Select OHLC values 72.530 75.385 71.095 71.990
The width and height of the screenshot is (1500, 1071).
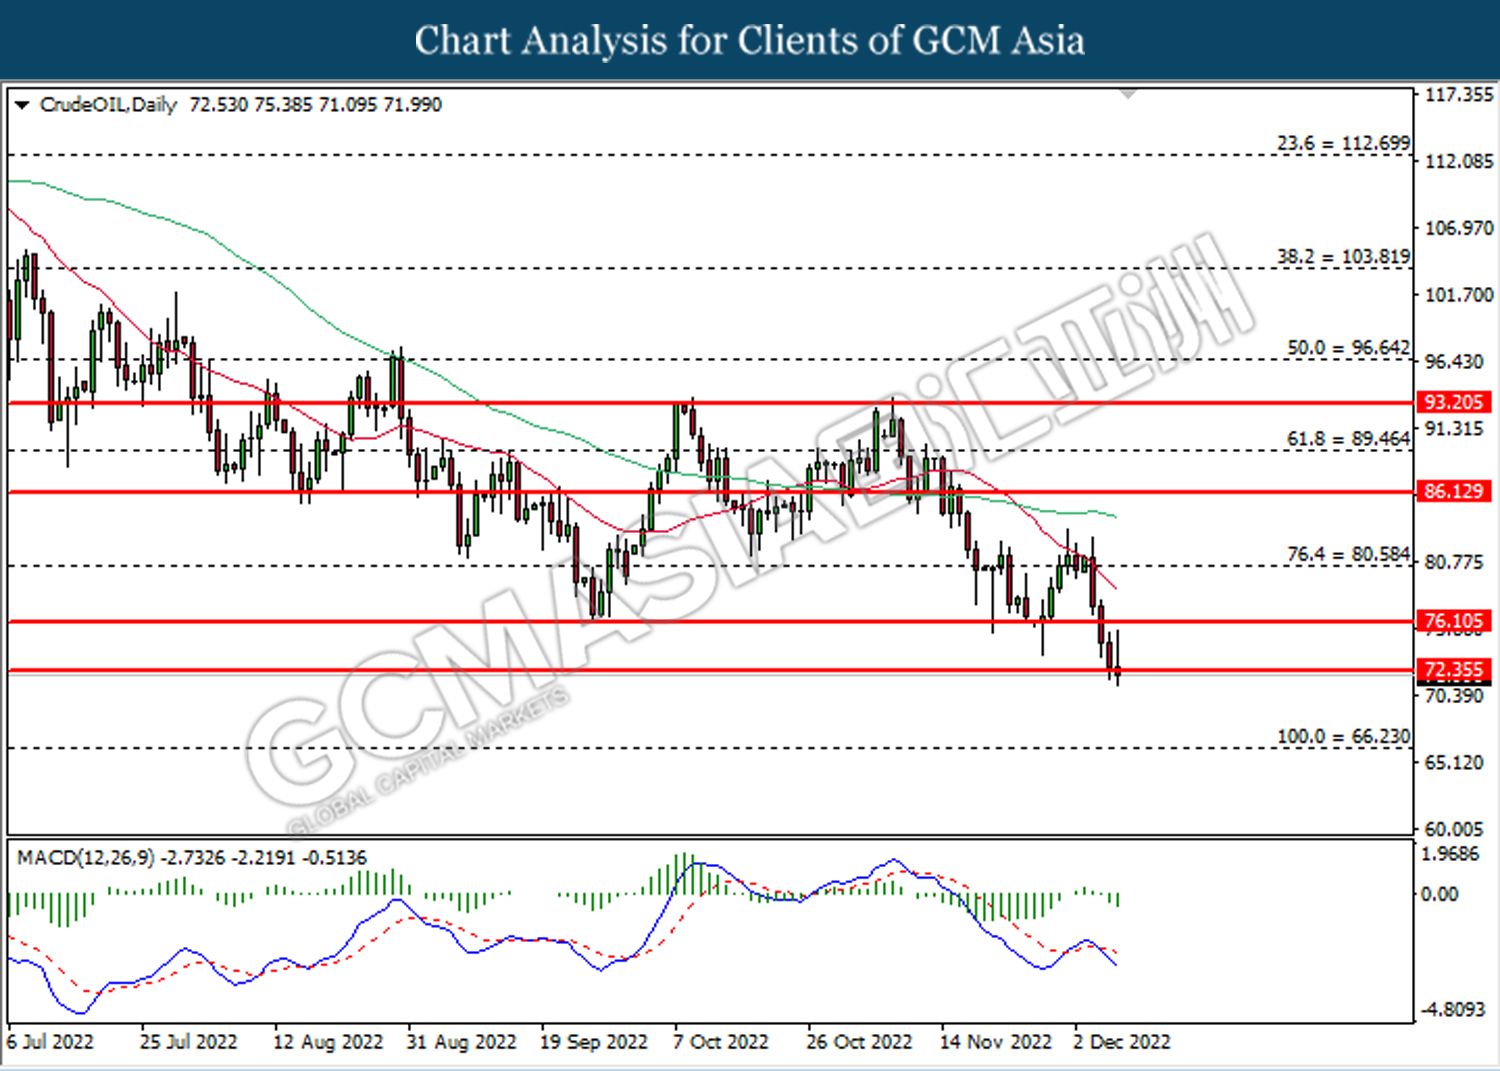pyautogui.click(x=315, y=105)
